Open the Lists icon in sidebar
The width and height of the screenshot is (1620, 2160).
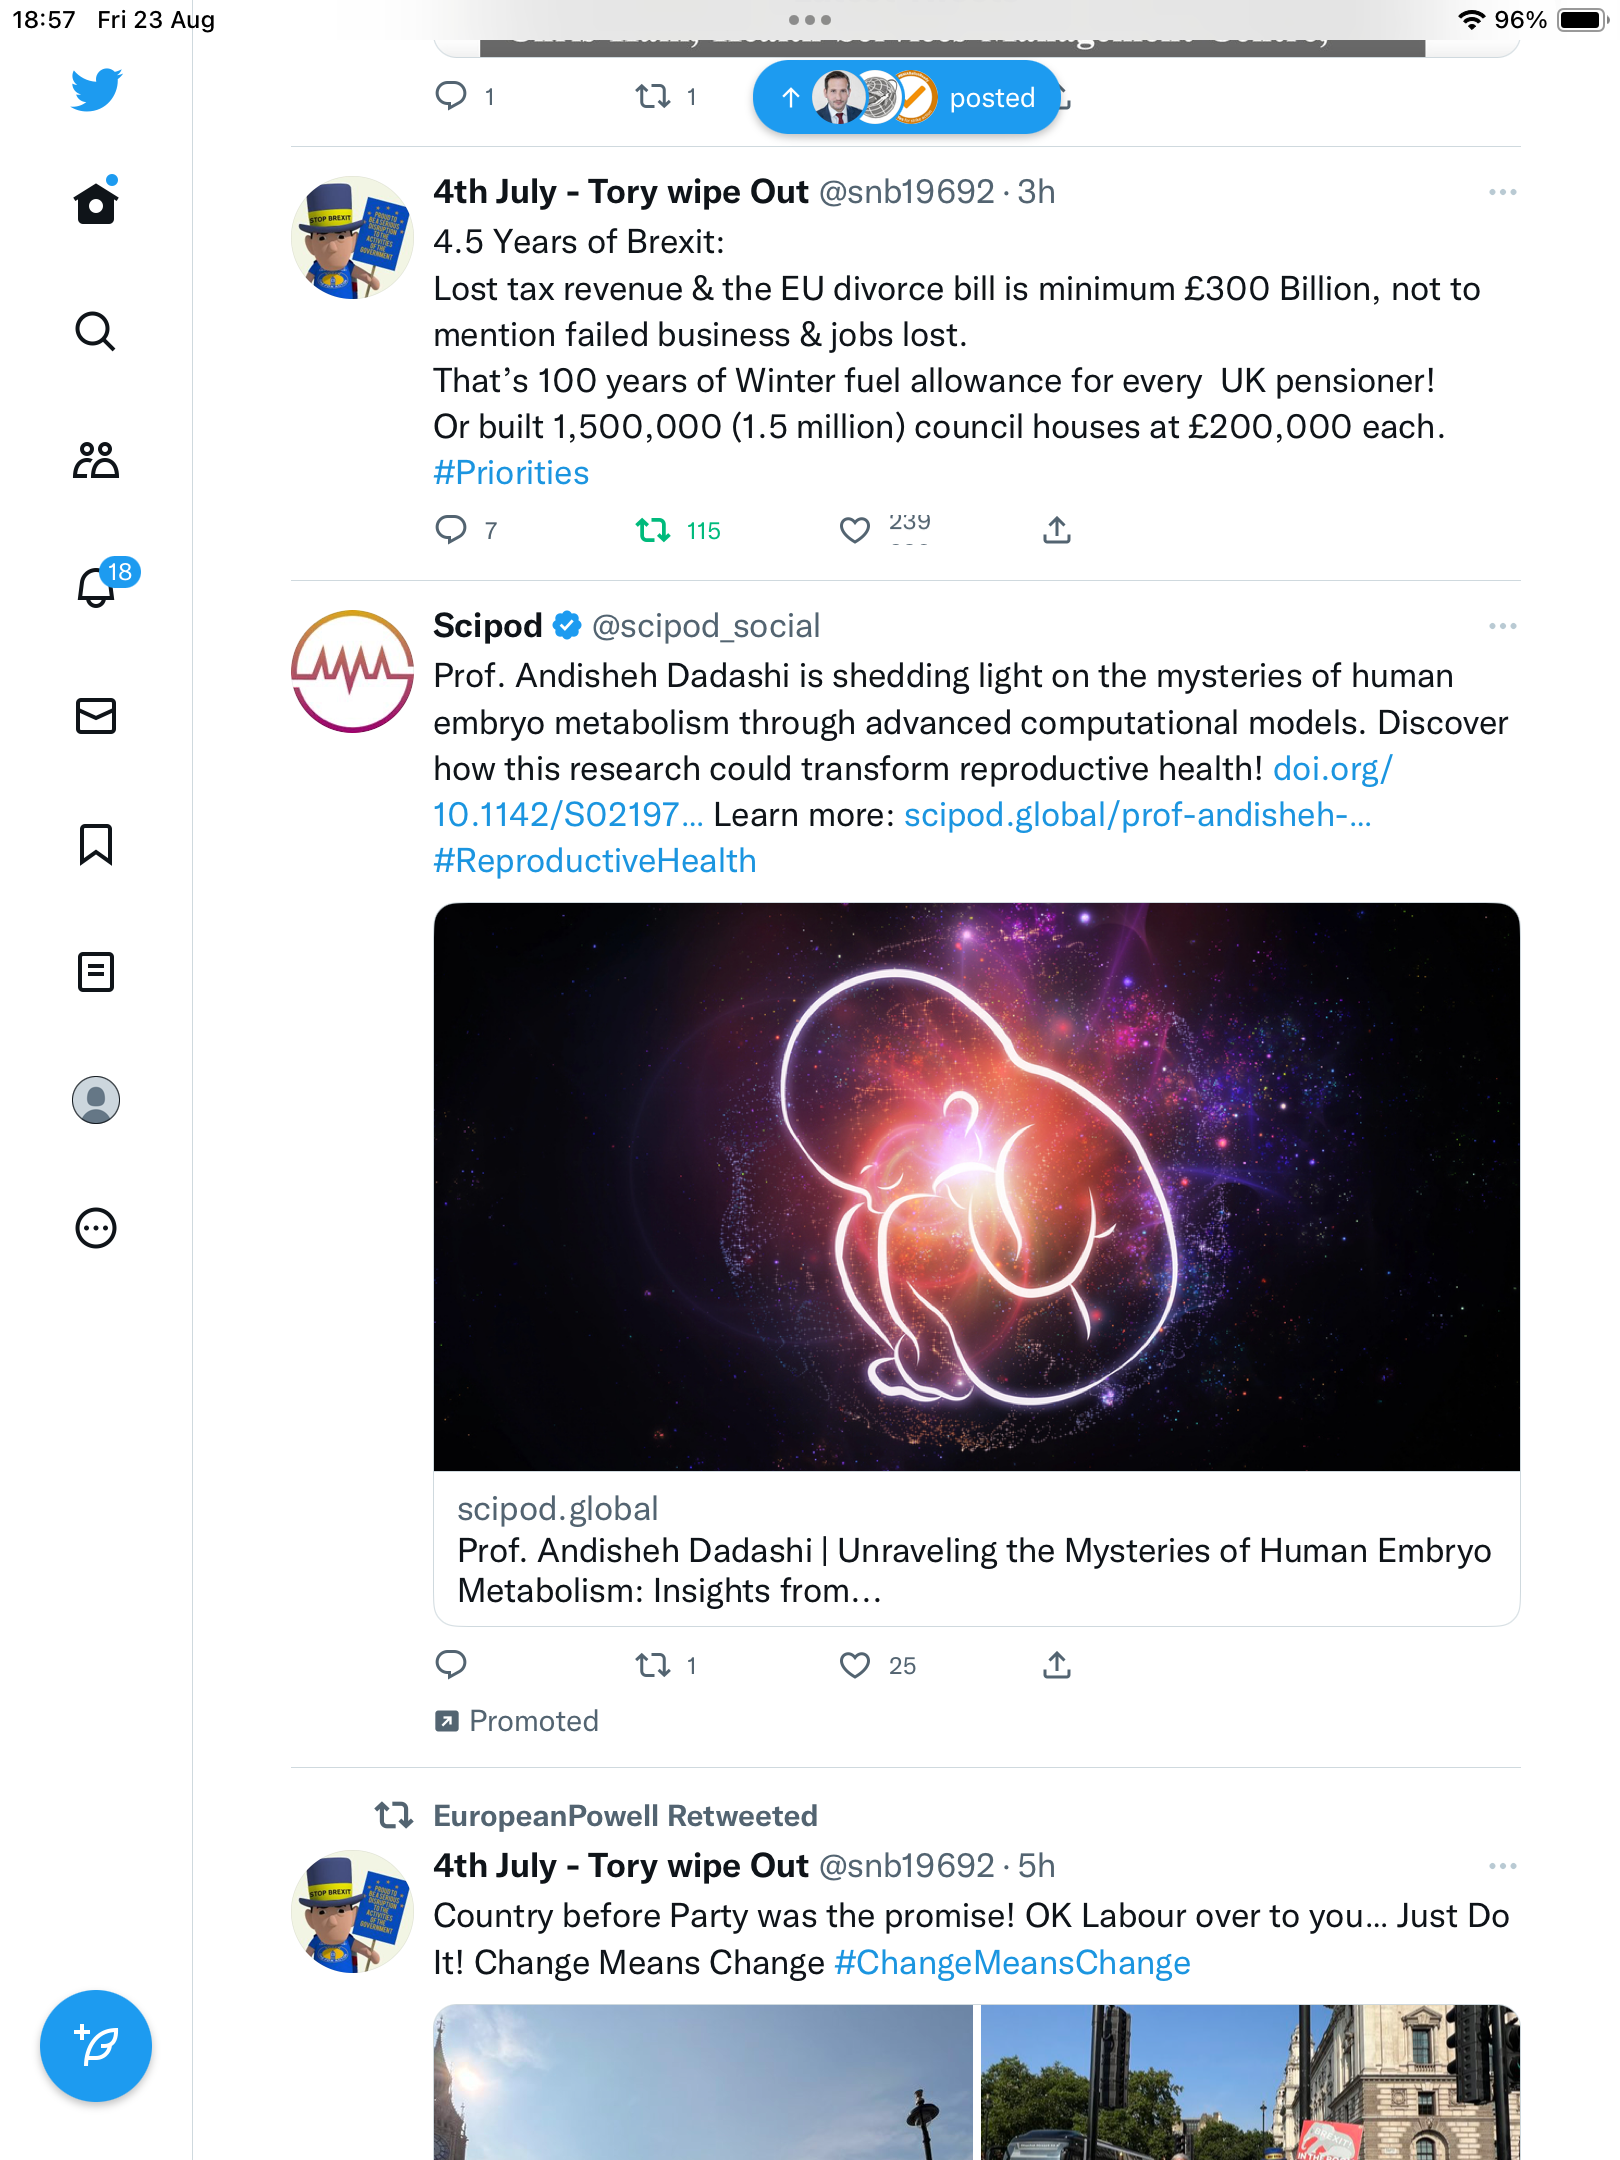tap(96, 972)
